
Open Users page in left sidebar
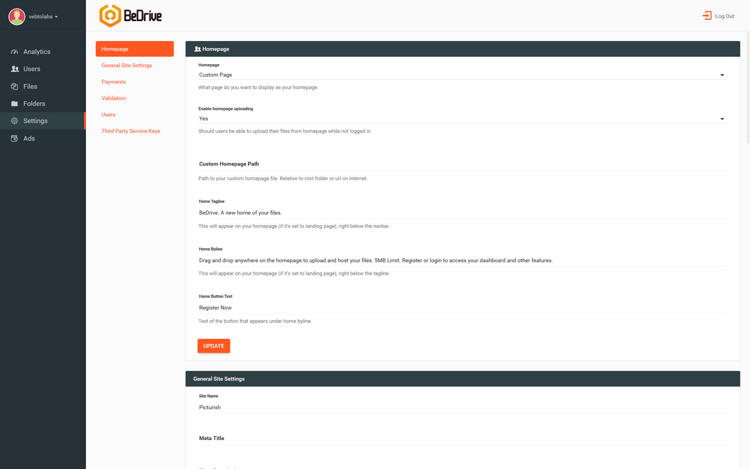[43, 69]
